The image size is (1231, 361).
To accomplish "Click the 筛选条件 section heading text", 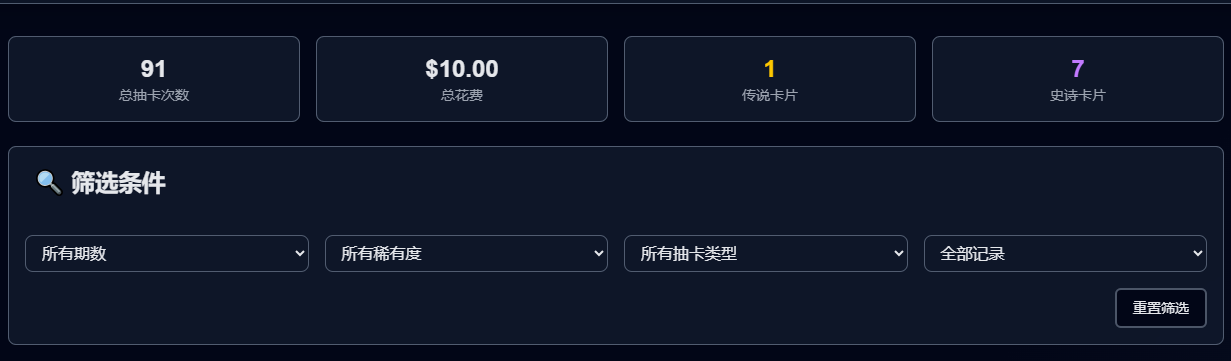I will (x=118, y=183).
